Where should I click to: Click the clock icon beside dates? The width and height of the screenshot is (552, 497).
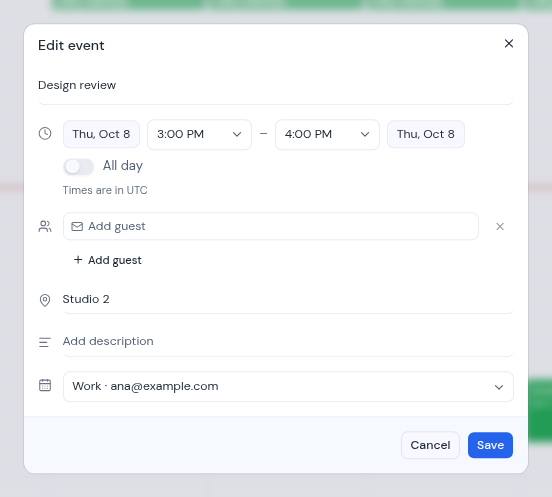[x=45, y=134]
